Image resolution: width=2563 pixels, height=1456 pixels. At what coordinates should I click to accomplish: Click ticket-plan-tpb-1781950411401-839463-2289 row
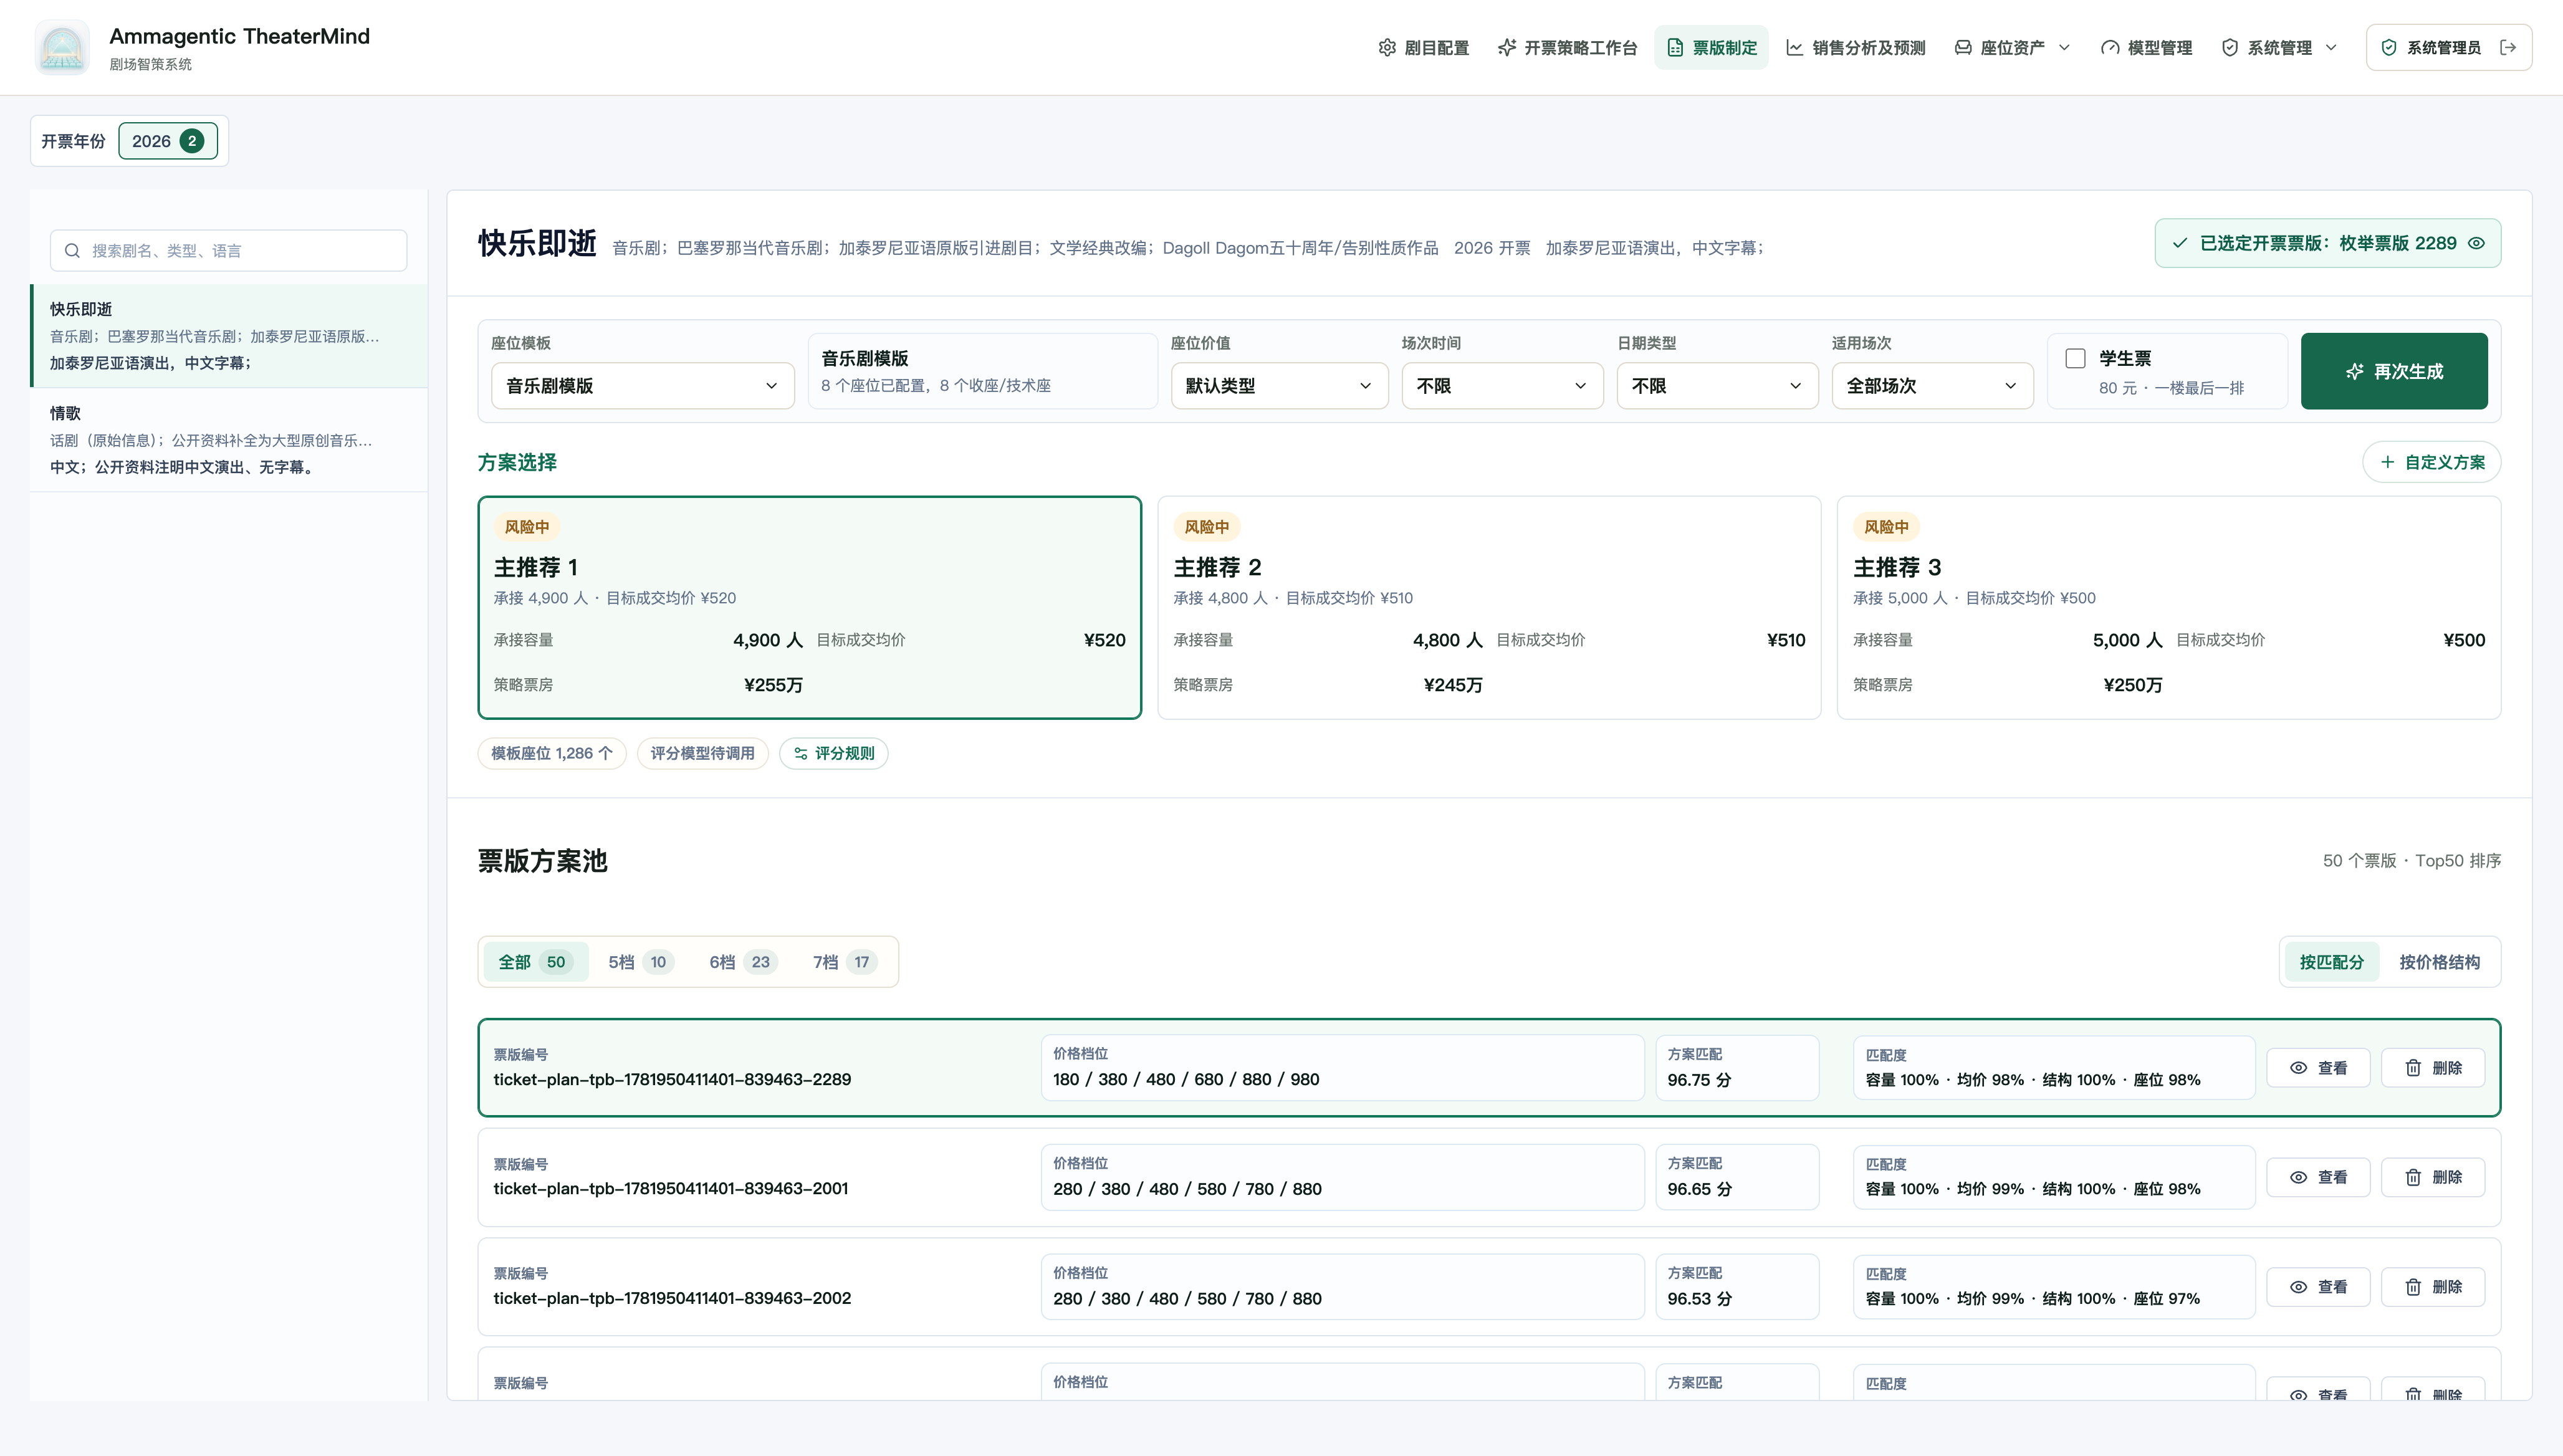click(1489, 1068)
